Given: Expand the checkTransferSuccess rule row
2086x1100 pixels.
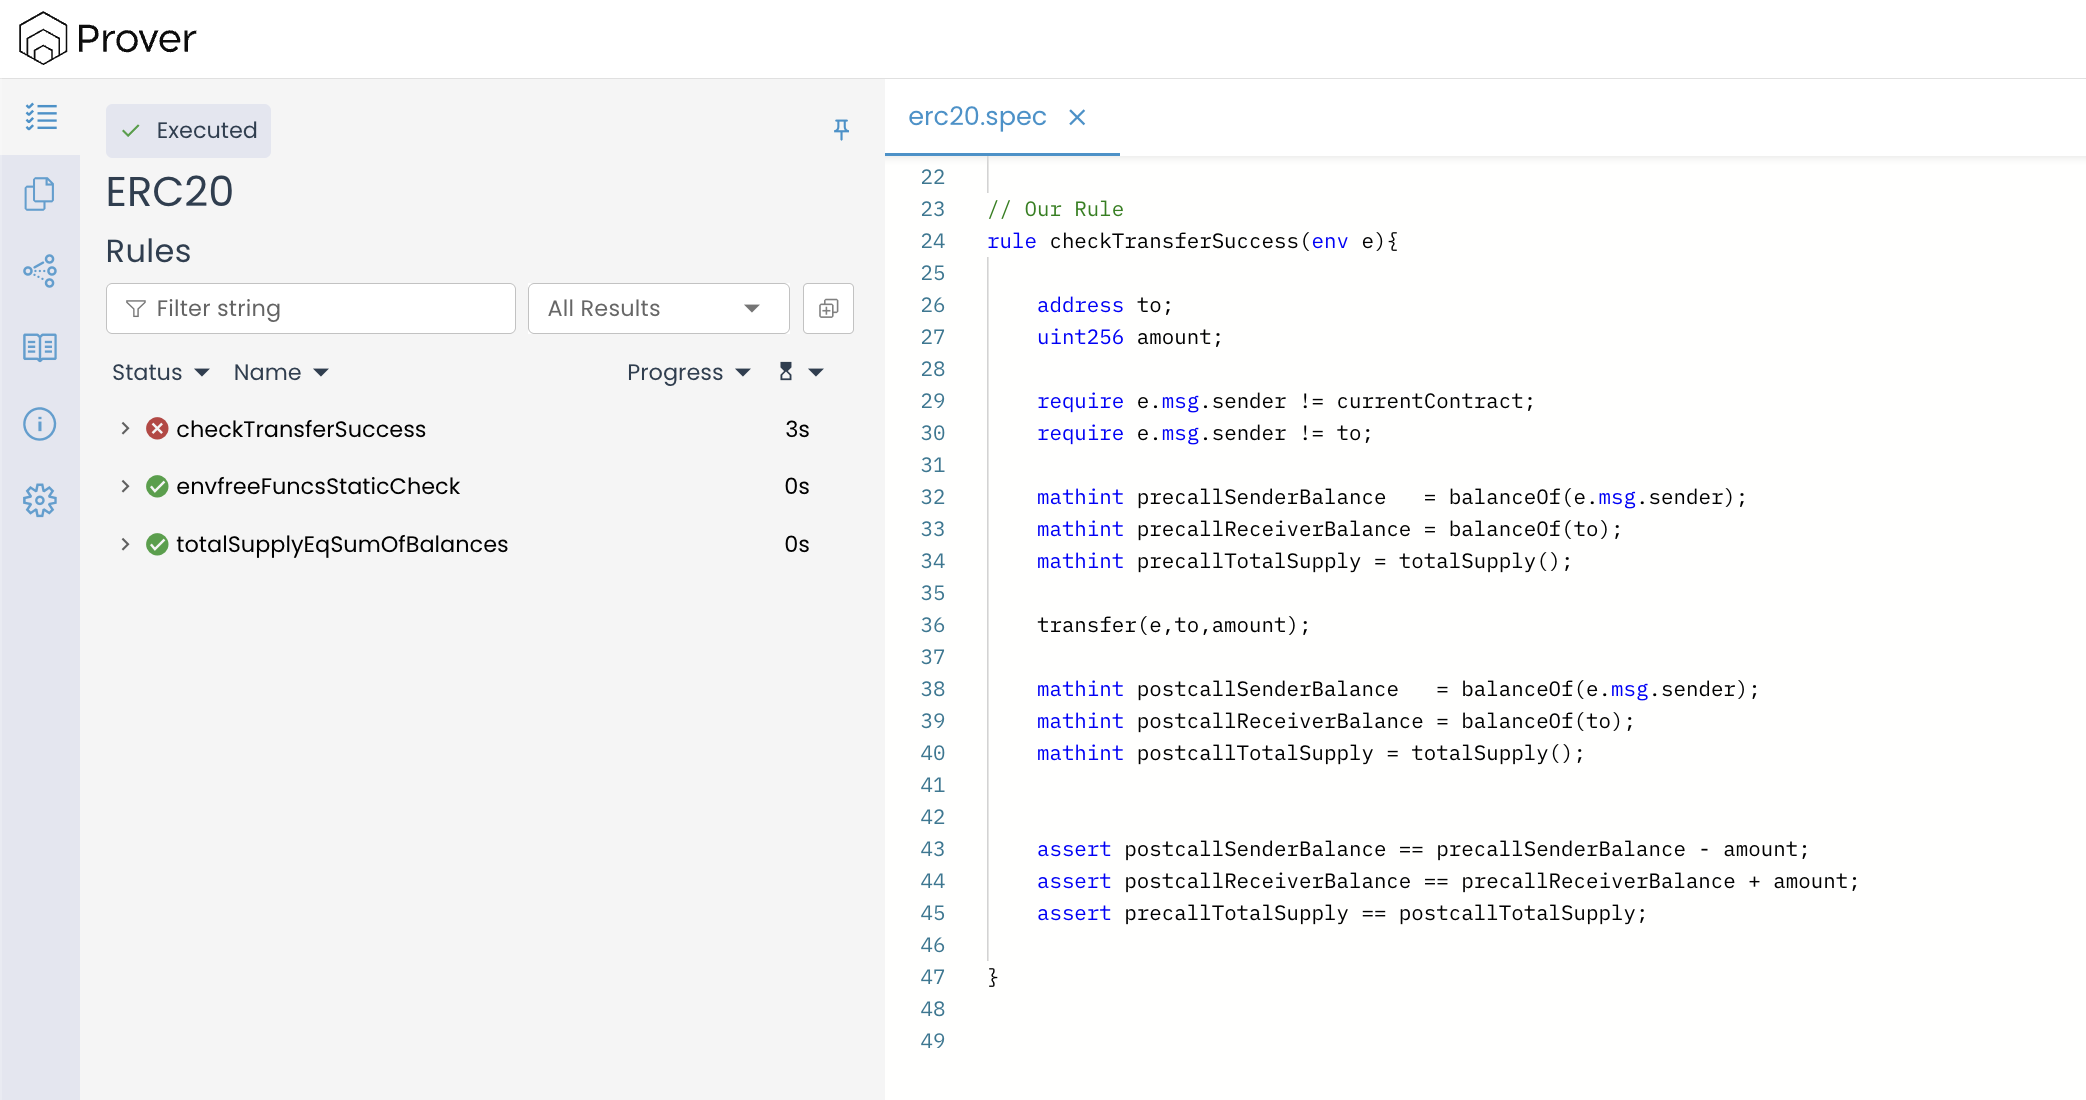Looking at the screenshot, I should coord(125,429).
